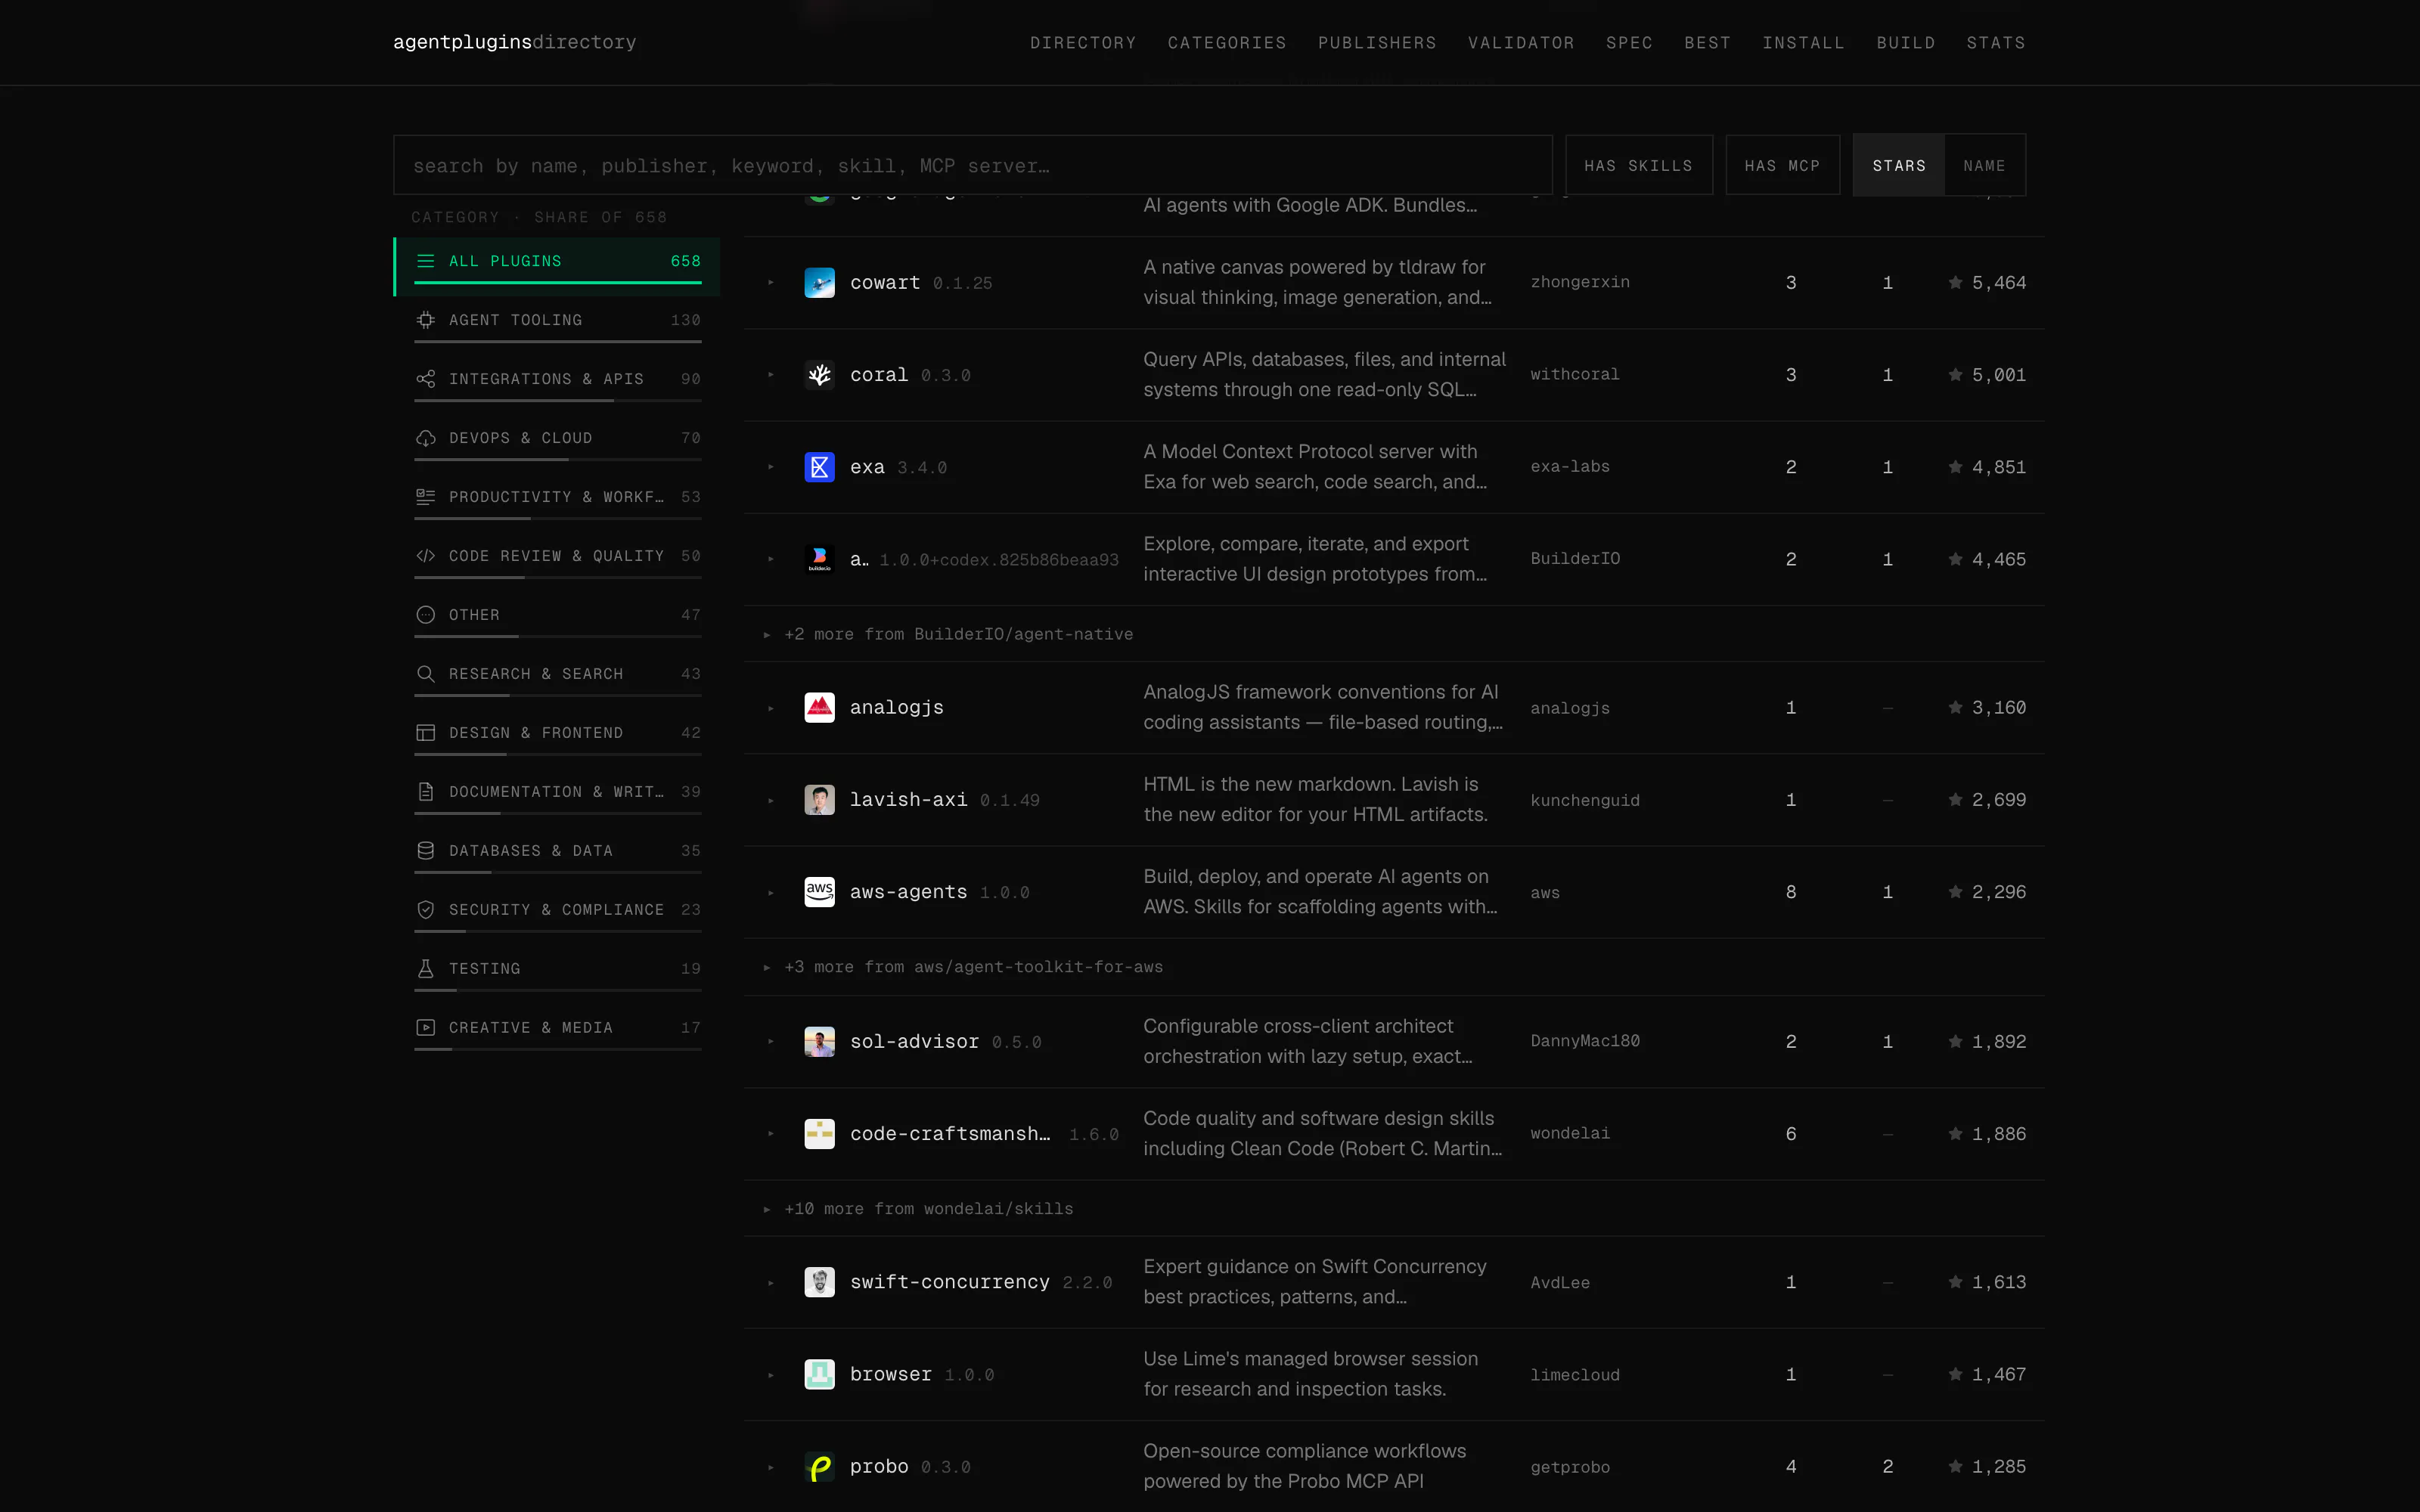This screenshot has width=2420, height=1512.
Task: Click the sol-advisor avatar icon
Action: pos(819,1042)
